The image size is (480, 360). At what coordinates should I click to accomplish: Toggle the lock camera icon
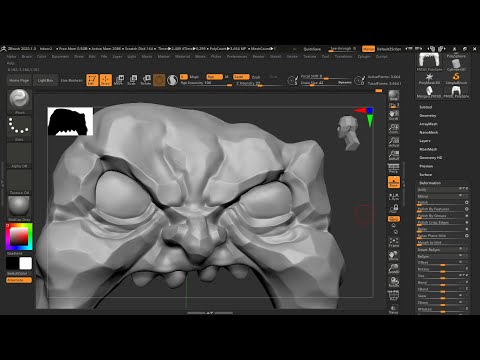pyautogui.click(x=394, y=209)
